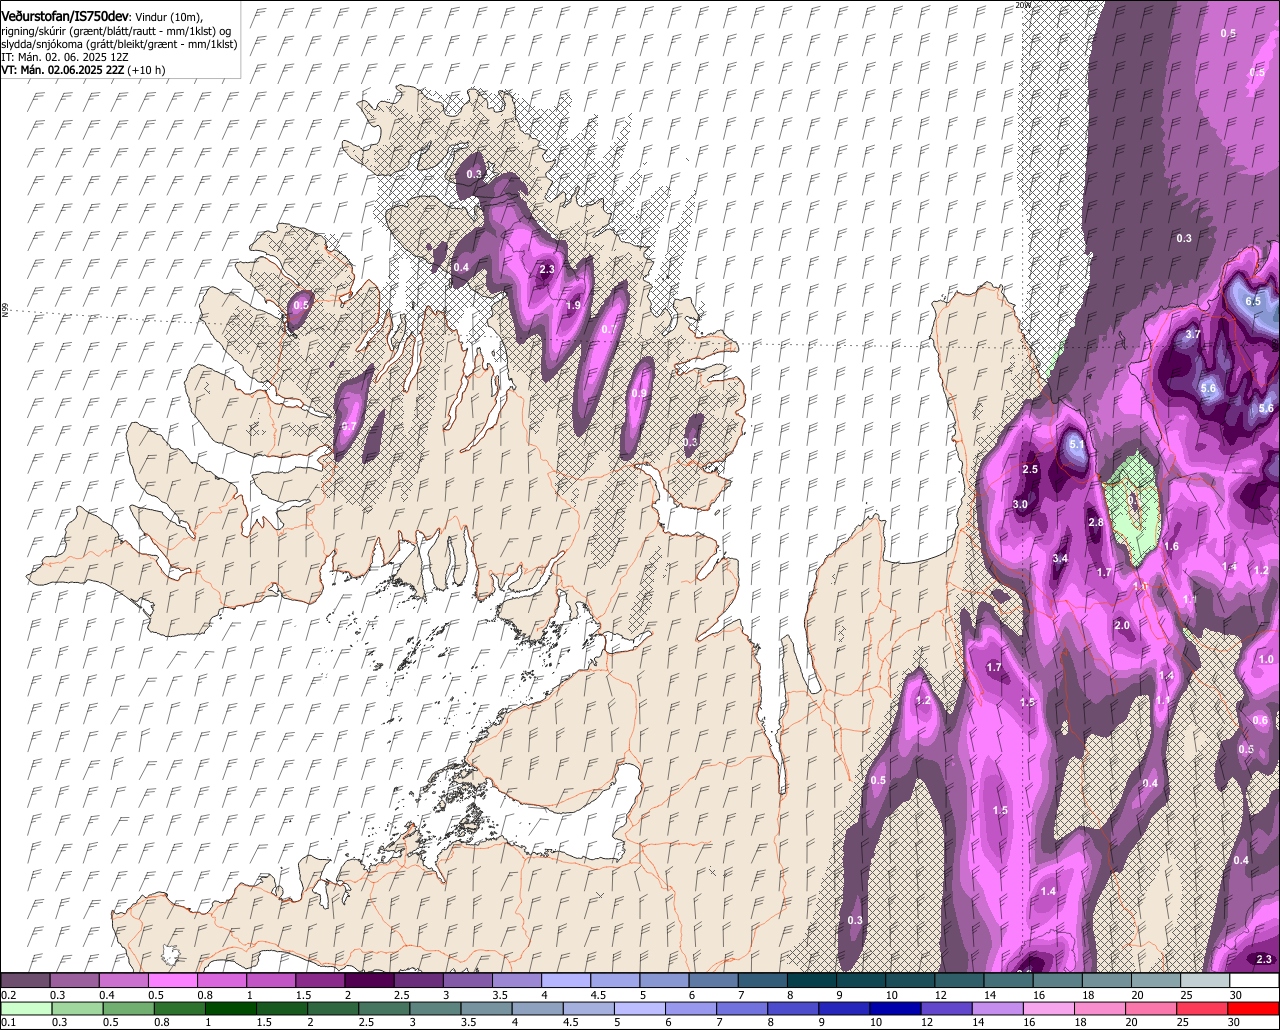The height and width of the screenshot is (1030, 1280).
Task: Click the lower legend navy swatch starting at 10
Action: [896, 1009]
